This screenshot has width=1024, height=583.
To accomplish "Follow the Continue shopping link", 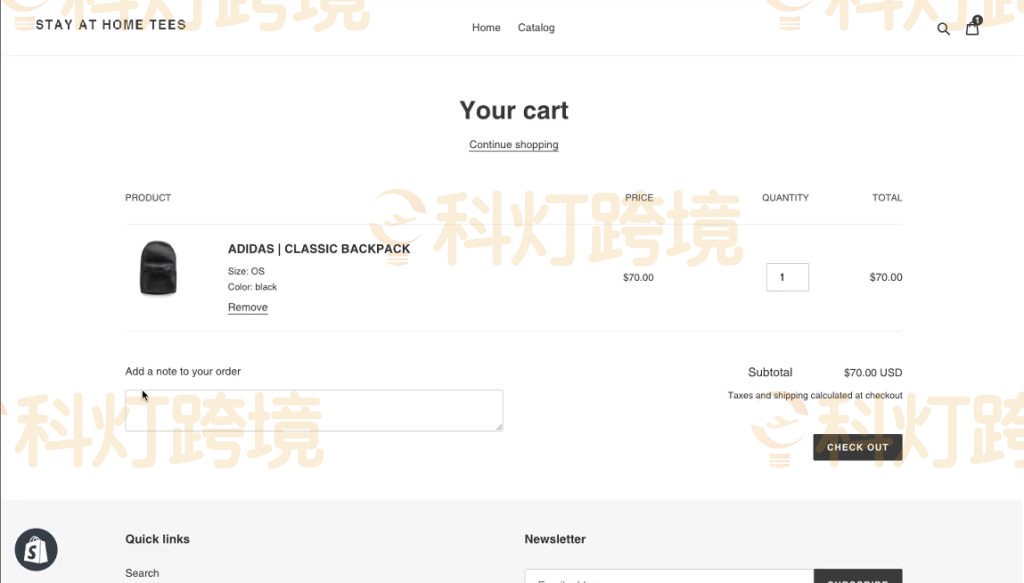I will coord(513,144).
